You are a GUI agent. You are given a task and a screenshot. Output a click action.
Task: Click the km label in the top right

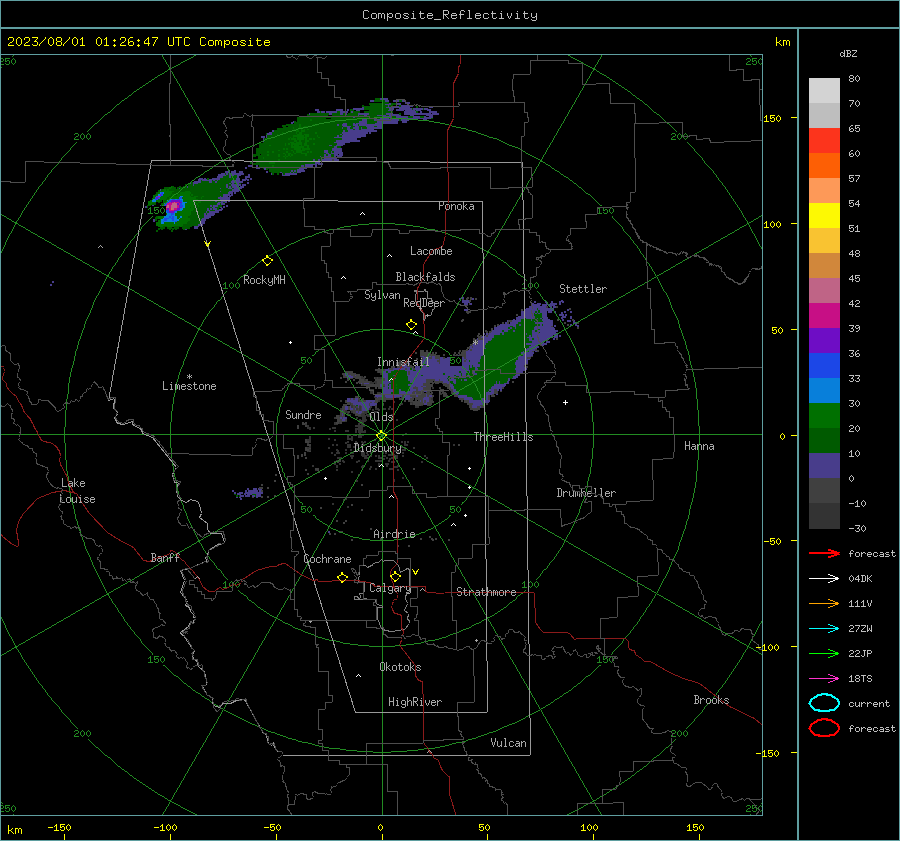(x=782, y=42)
